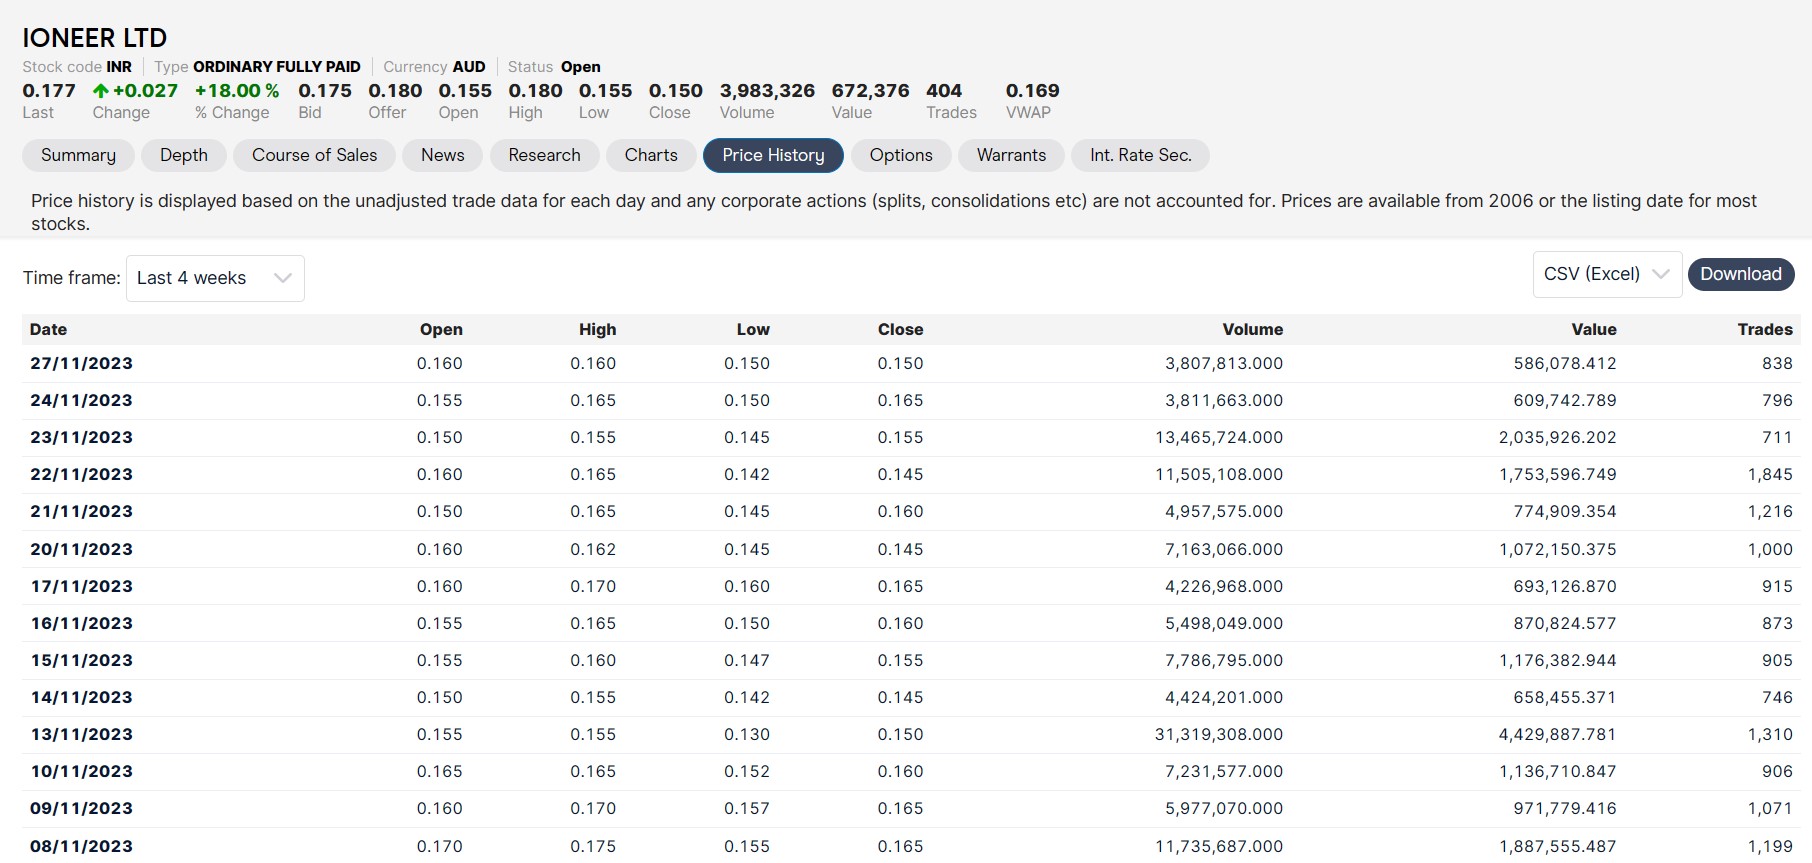Select the 23/11/2023 date row
Screen dimensions: 1812x863
click(x=911, y=437)
